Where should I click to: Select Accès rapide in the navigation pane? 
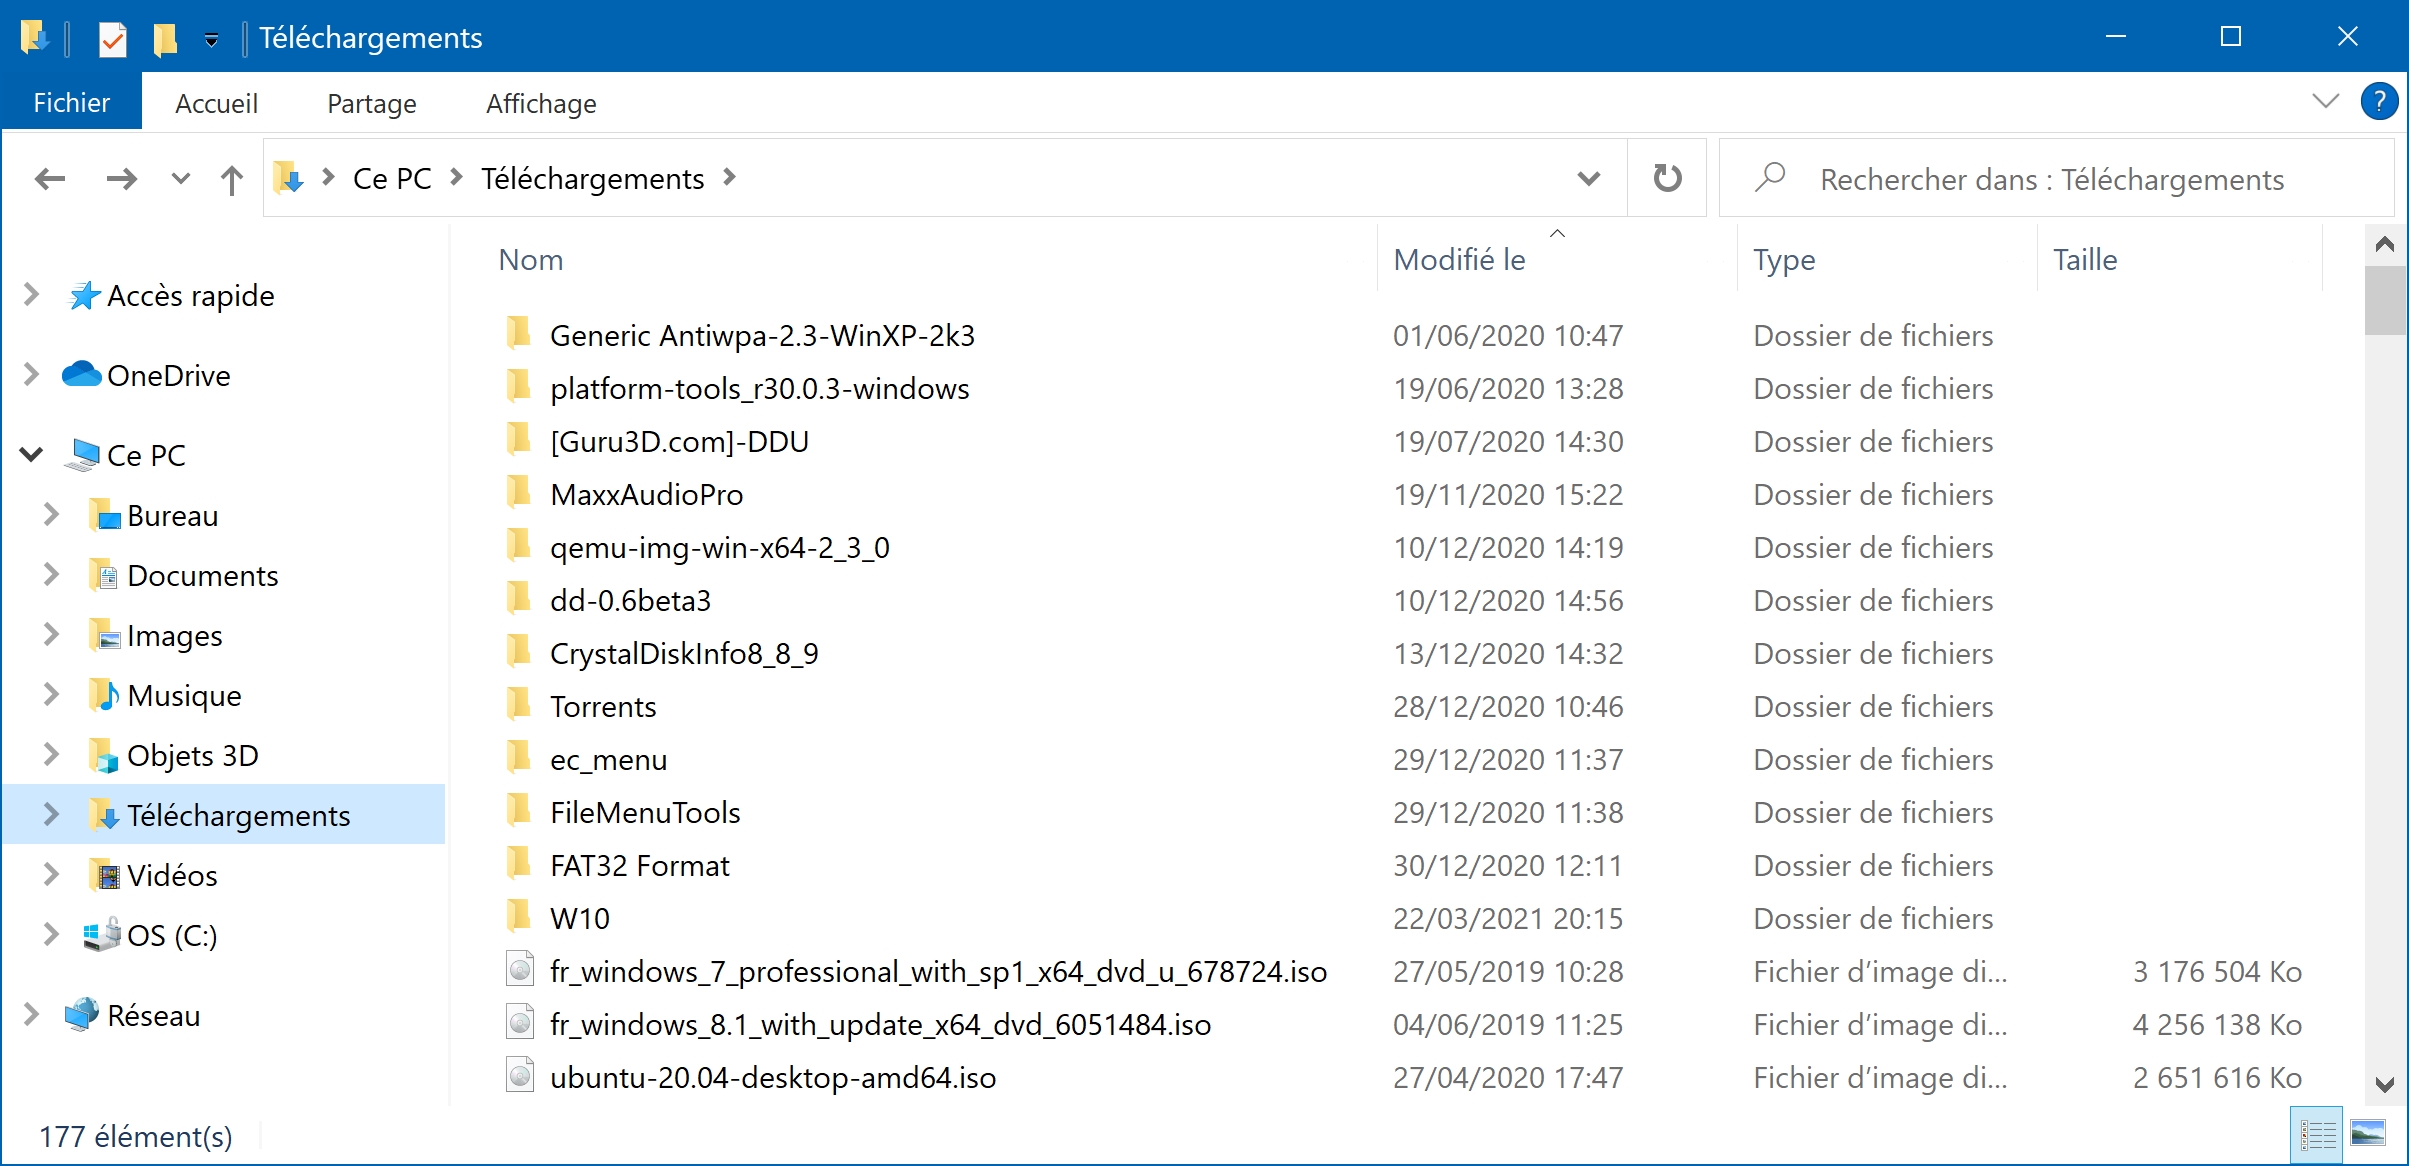click(190, 296)
